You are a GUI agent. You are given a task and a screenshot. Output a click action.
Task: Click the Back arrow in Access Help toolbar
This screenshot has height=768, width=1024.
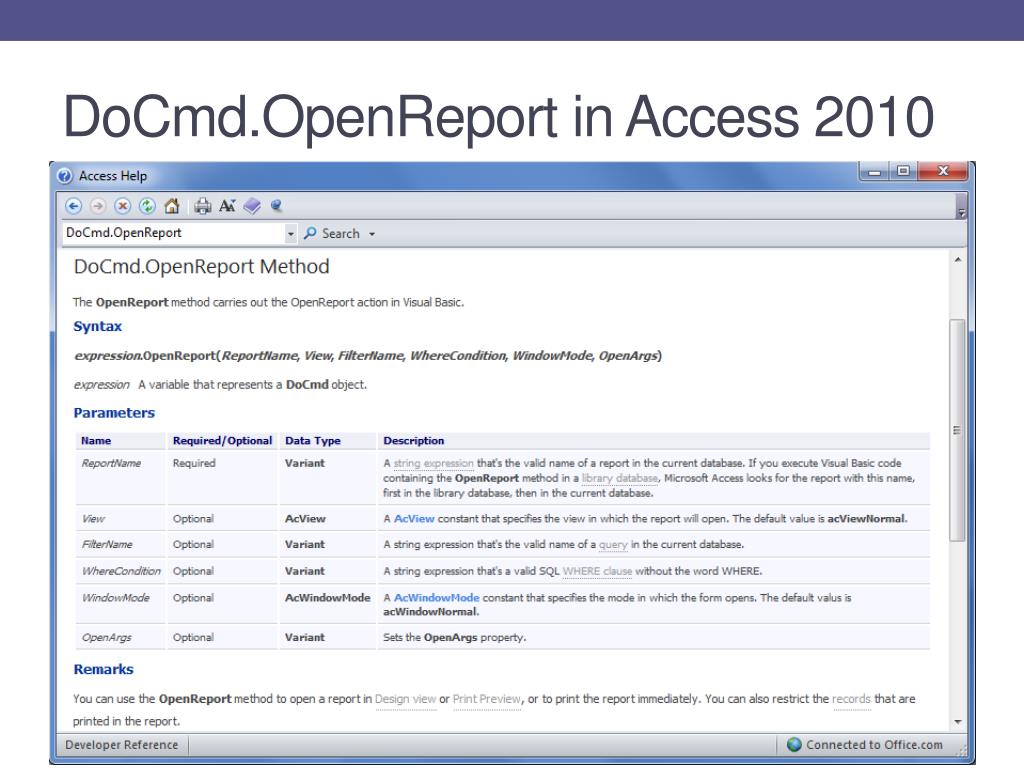(73, 206)
